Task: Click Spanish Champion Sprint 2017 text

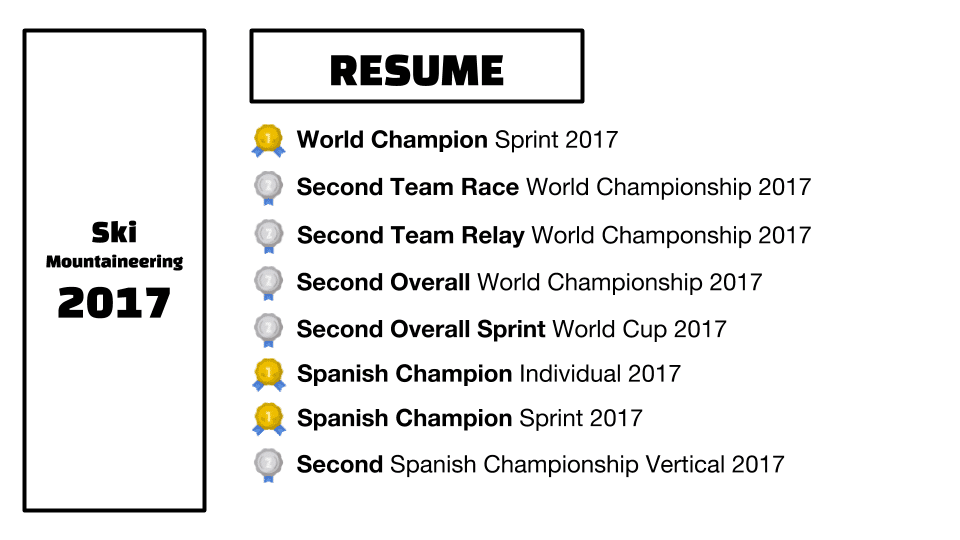Action: 469,418
